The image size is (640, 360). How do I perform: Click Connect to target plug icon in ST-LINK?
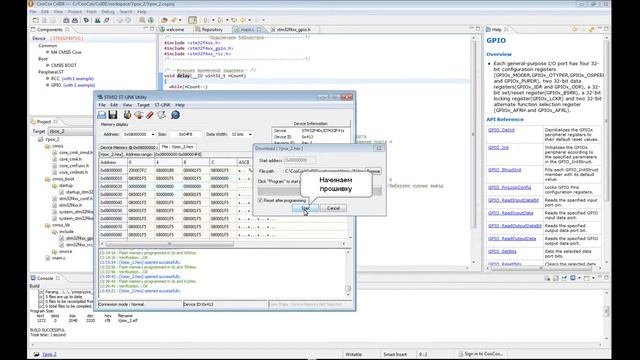point(127,115)
